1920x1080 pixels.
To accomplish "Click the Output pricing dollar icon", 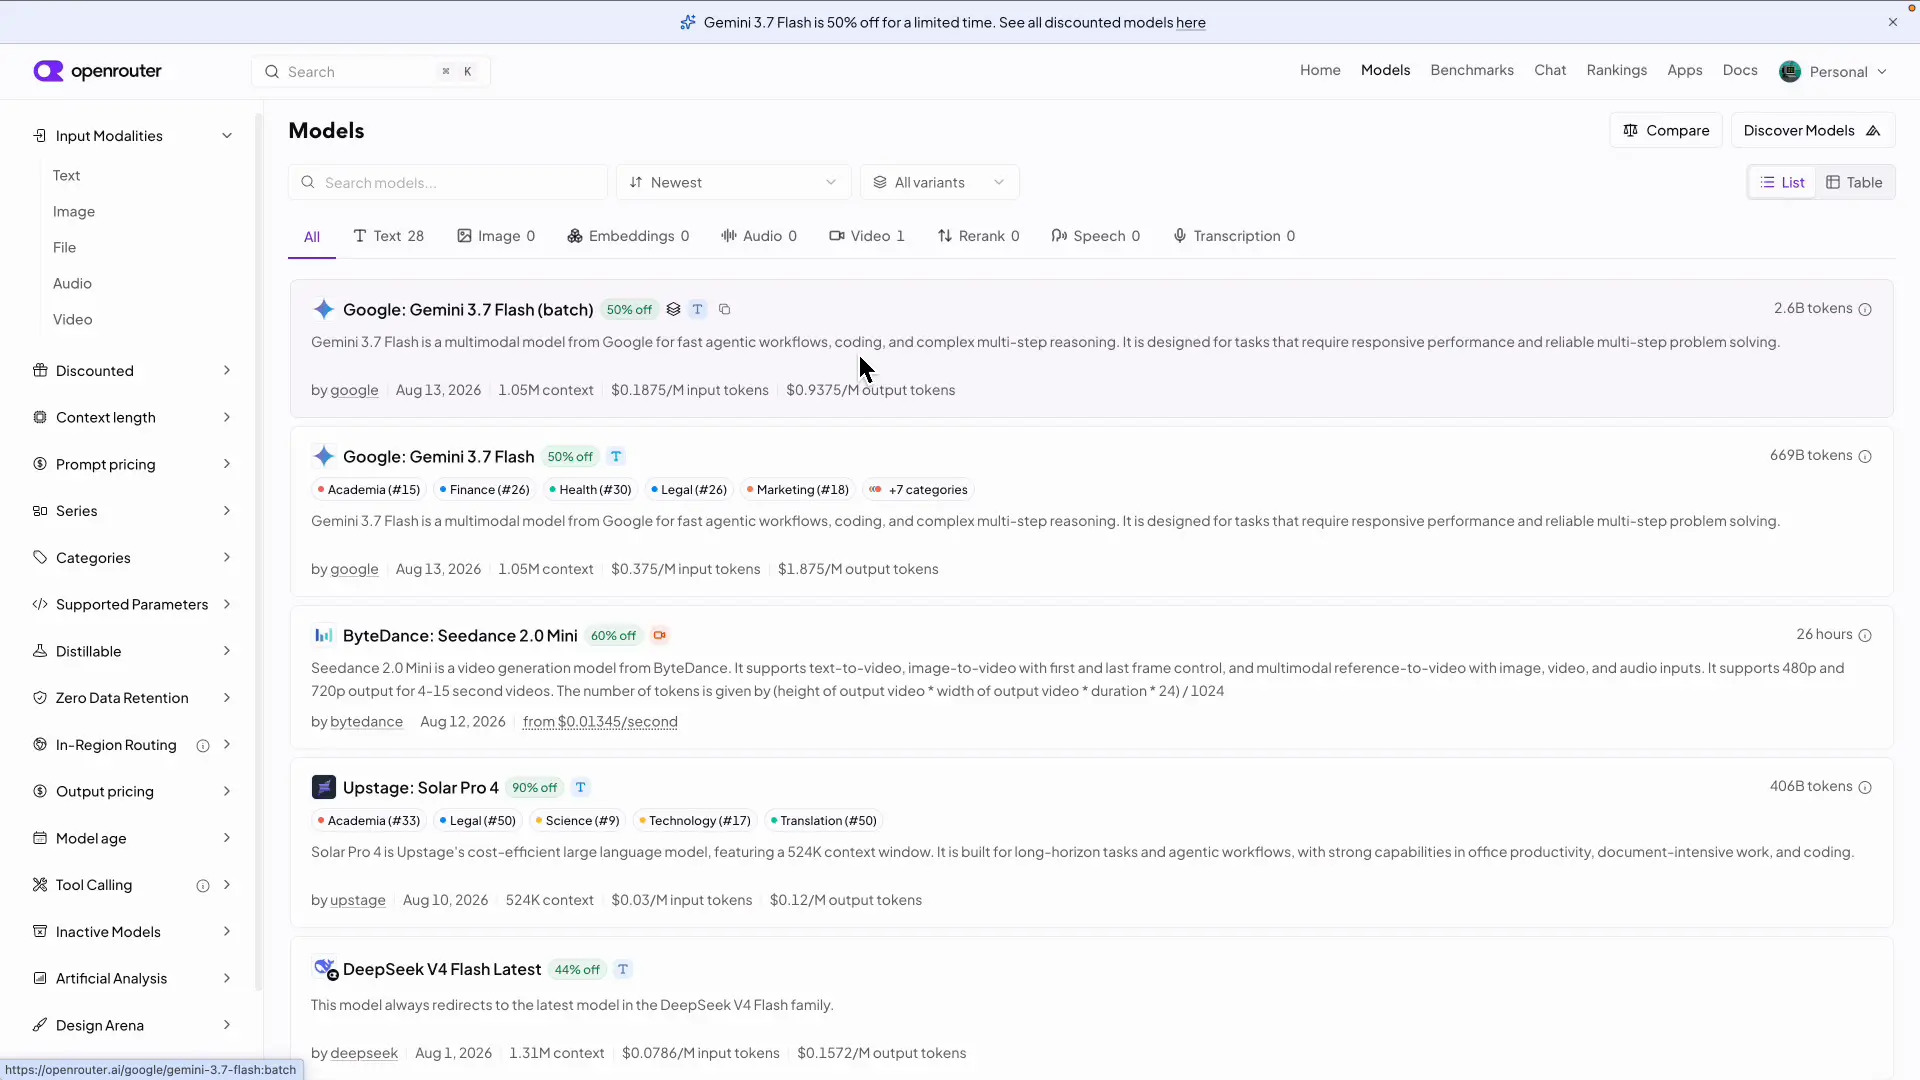I will click(x=40, y=791).
